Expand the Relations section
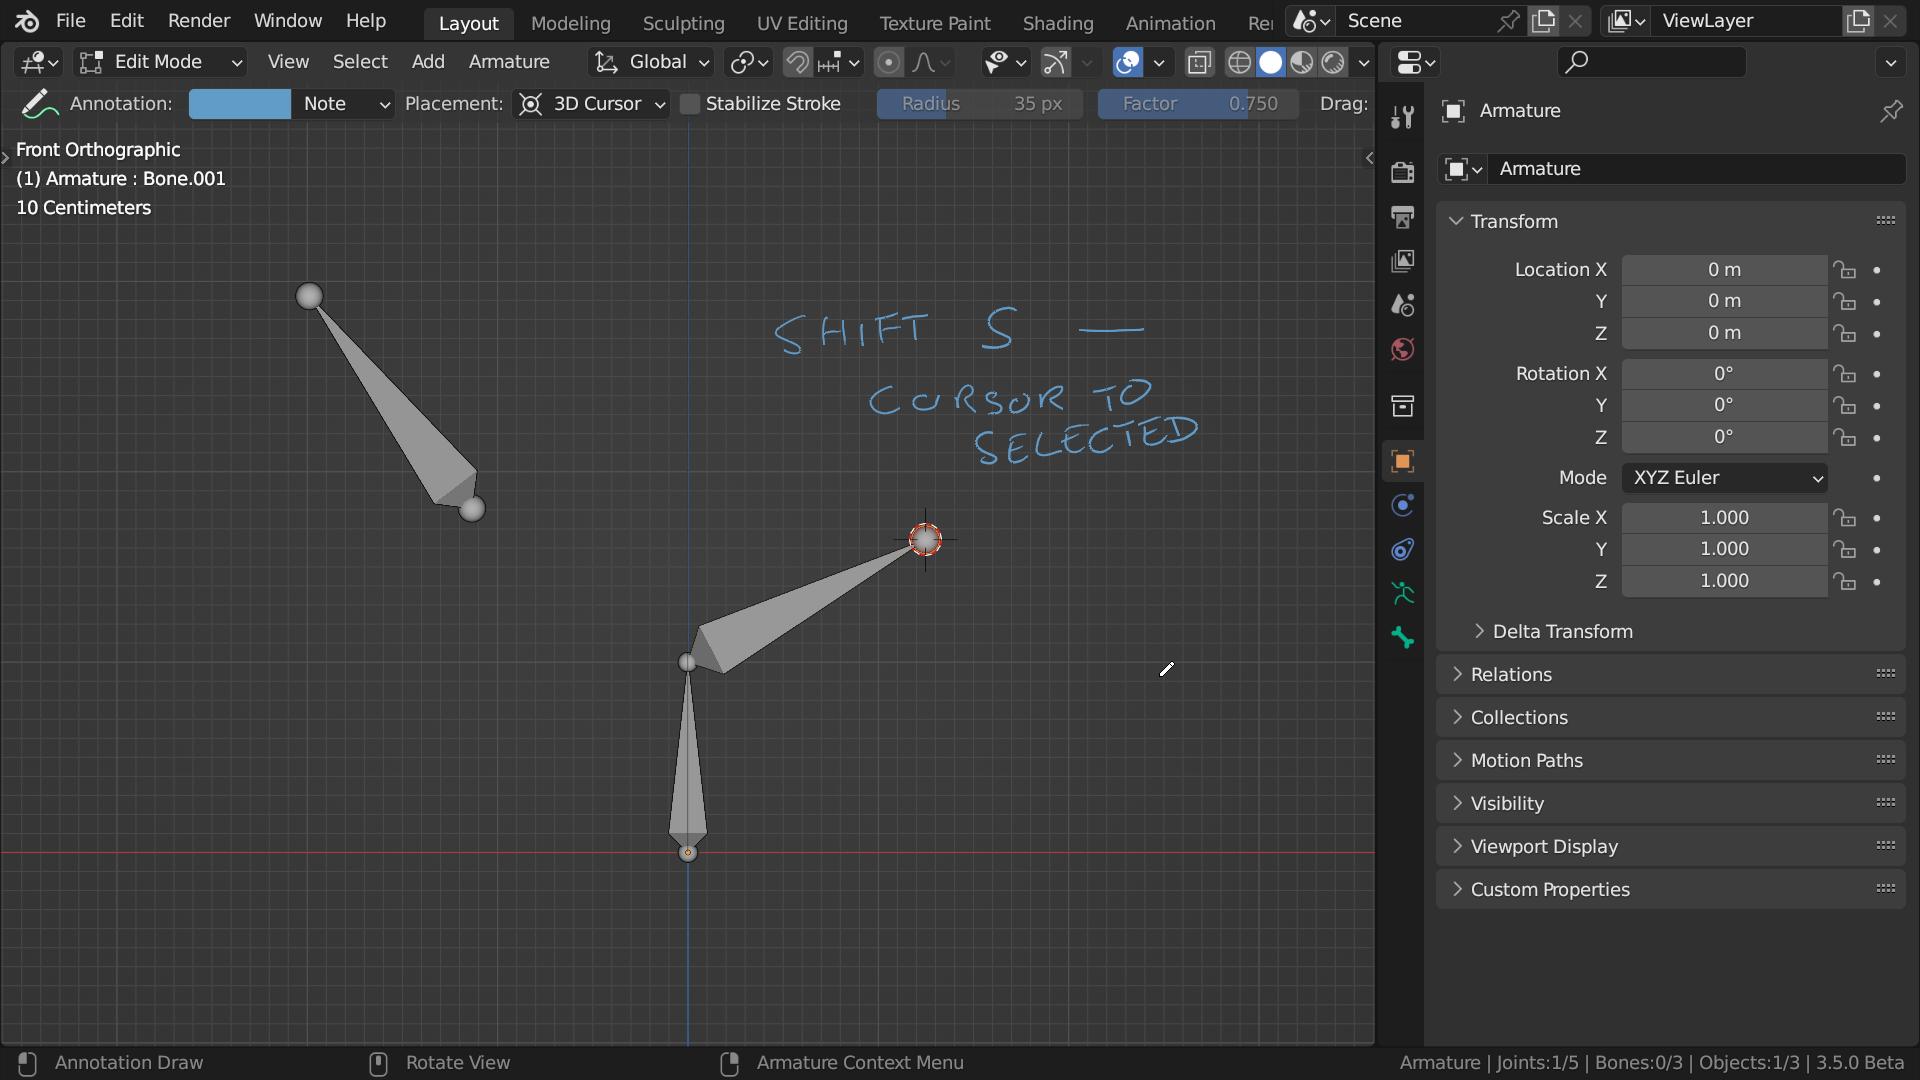 click(x=1512, y=674)
